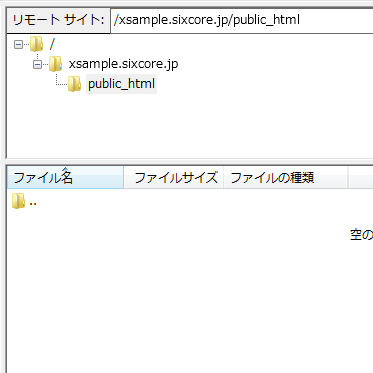Image resolution: width=373 pixels, height=373 pixels.
Task: Select the public_html tree label
Action: pyautogui.click(x=121, y=84)
